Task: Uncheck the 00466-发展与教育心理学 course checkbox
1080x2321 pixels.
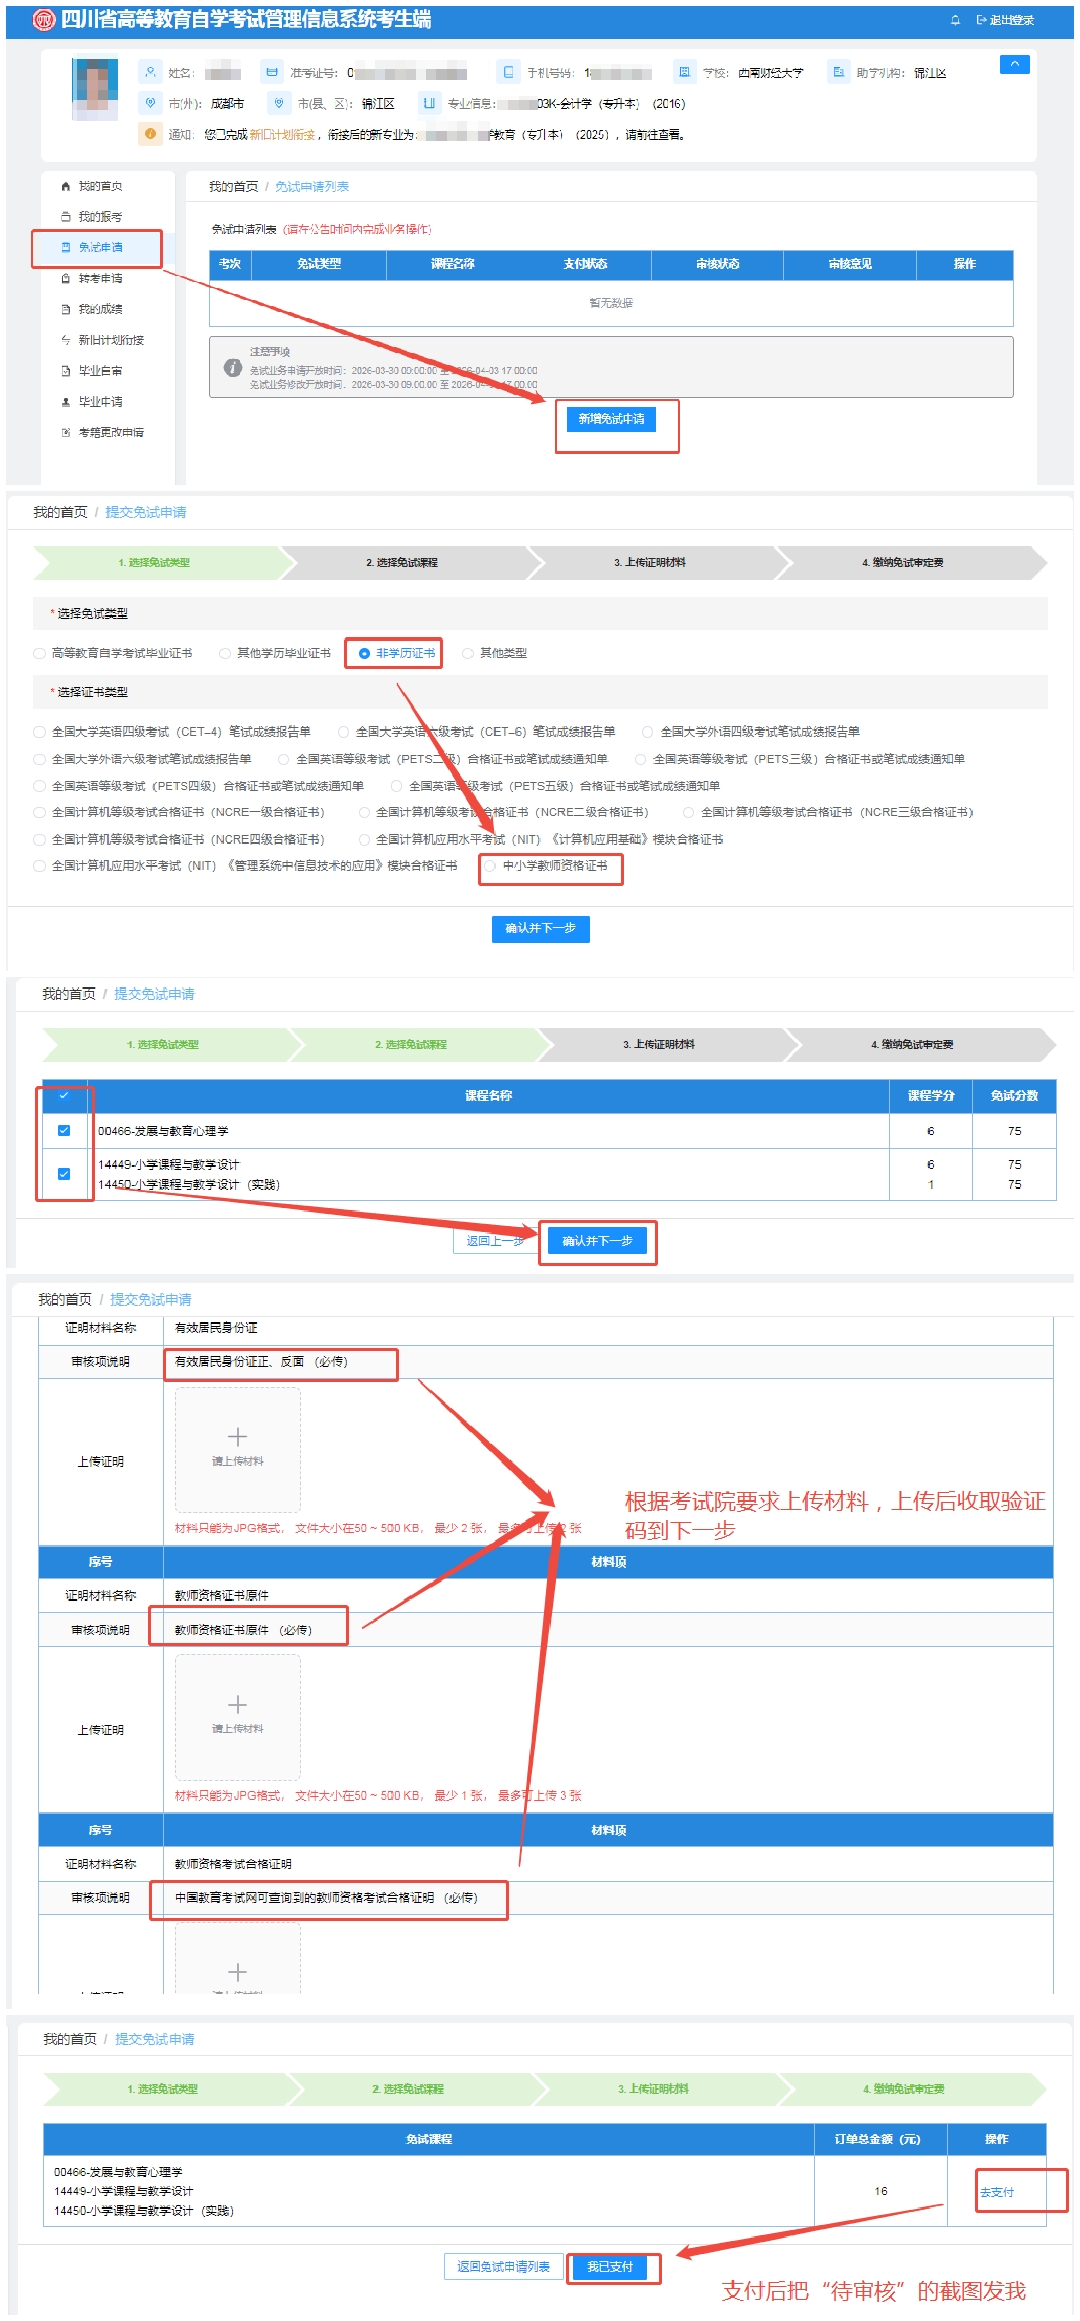Action: pyautogui.click(x=64, y=1130)
